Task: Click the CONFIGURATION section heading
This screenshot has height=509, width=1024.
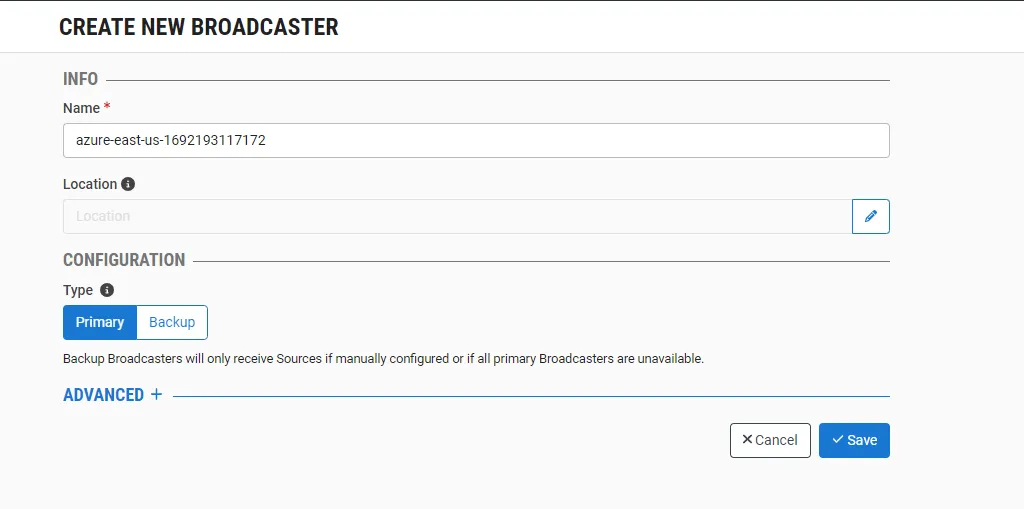Action: [x=124, y=260]
